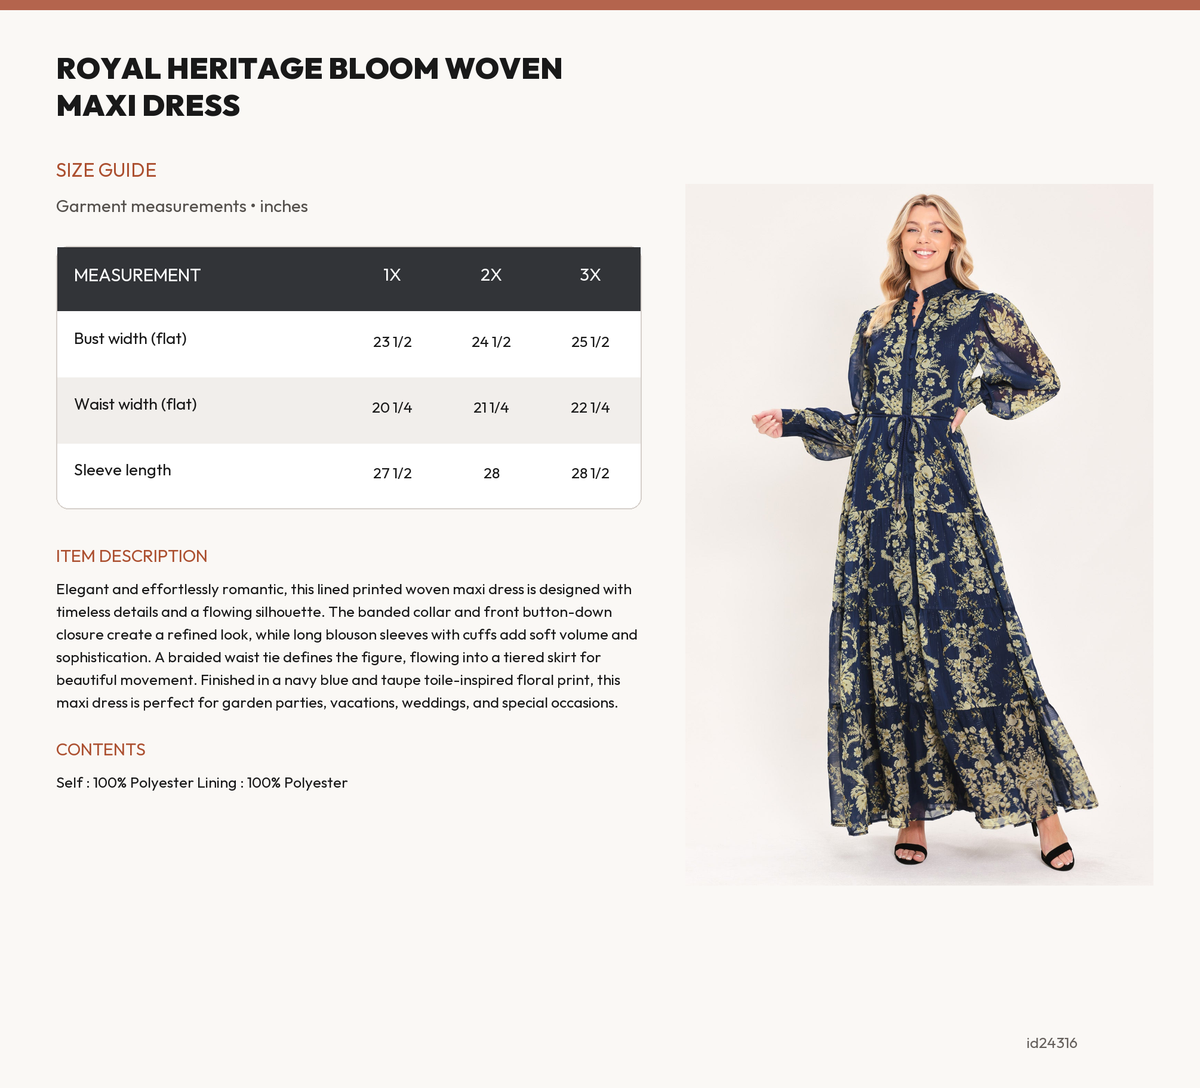The width and height of the screenshot is (1200, 1088).
Task: Click bust value 25 1/2
Action: click(590, 342)
